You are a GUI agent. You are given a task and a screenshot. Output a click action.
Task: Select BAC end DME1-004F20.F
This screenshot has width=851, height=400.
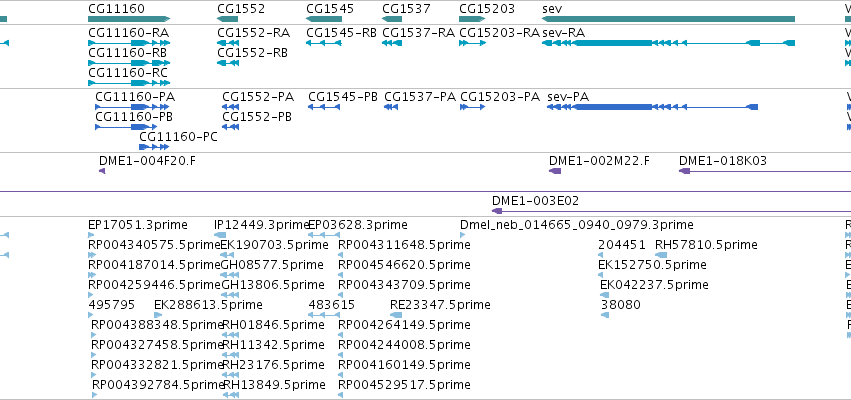tap(102, 171)
